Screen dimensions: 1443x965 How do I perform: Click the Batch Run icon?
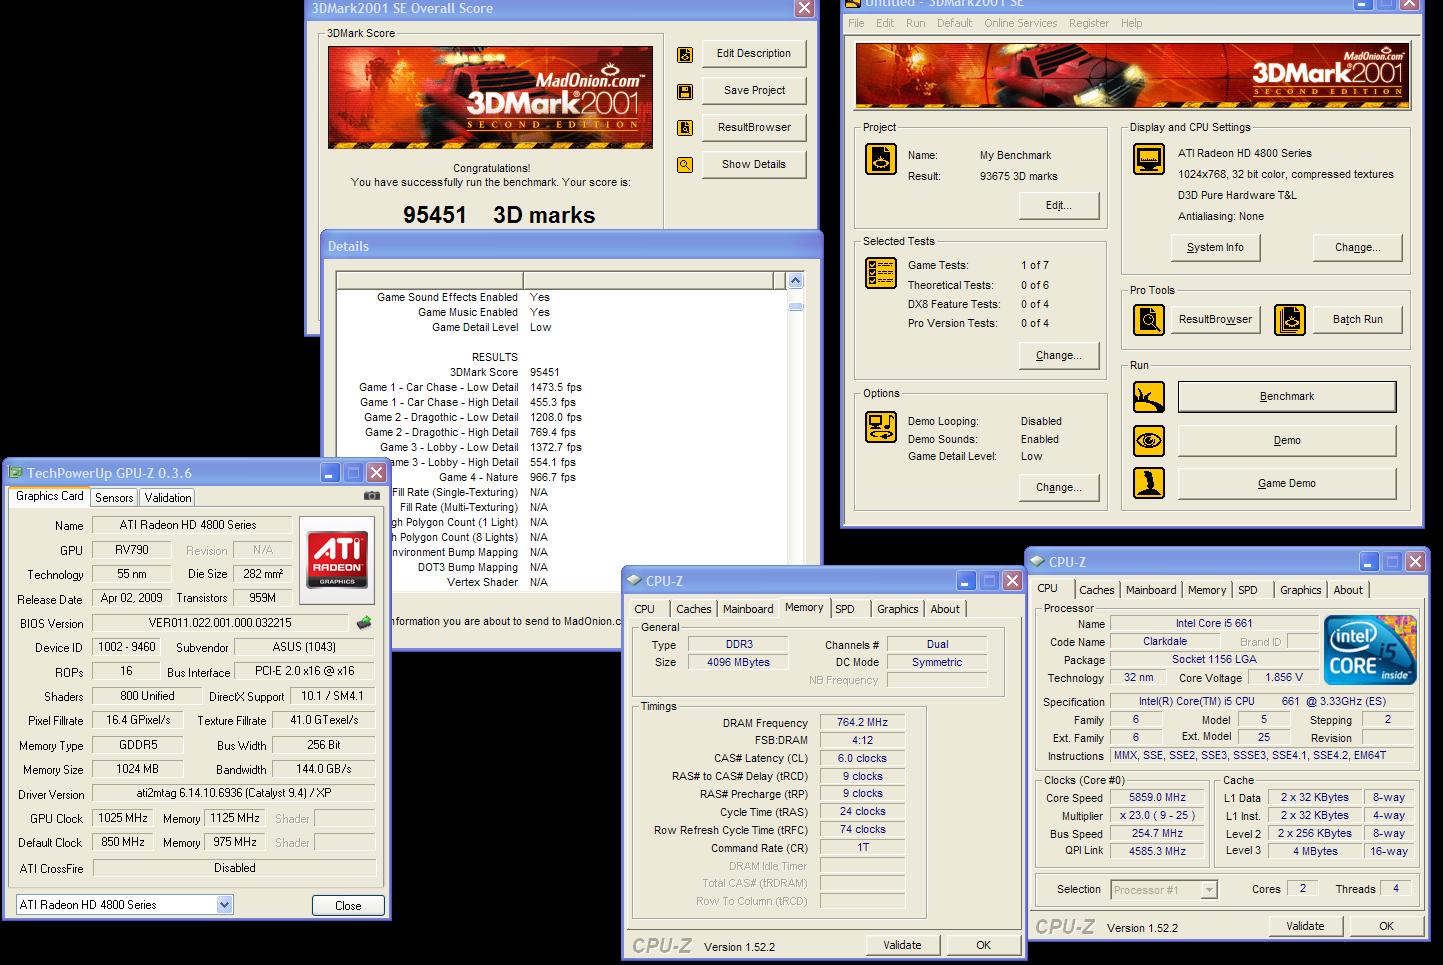1291,320
